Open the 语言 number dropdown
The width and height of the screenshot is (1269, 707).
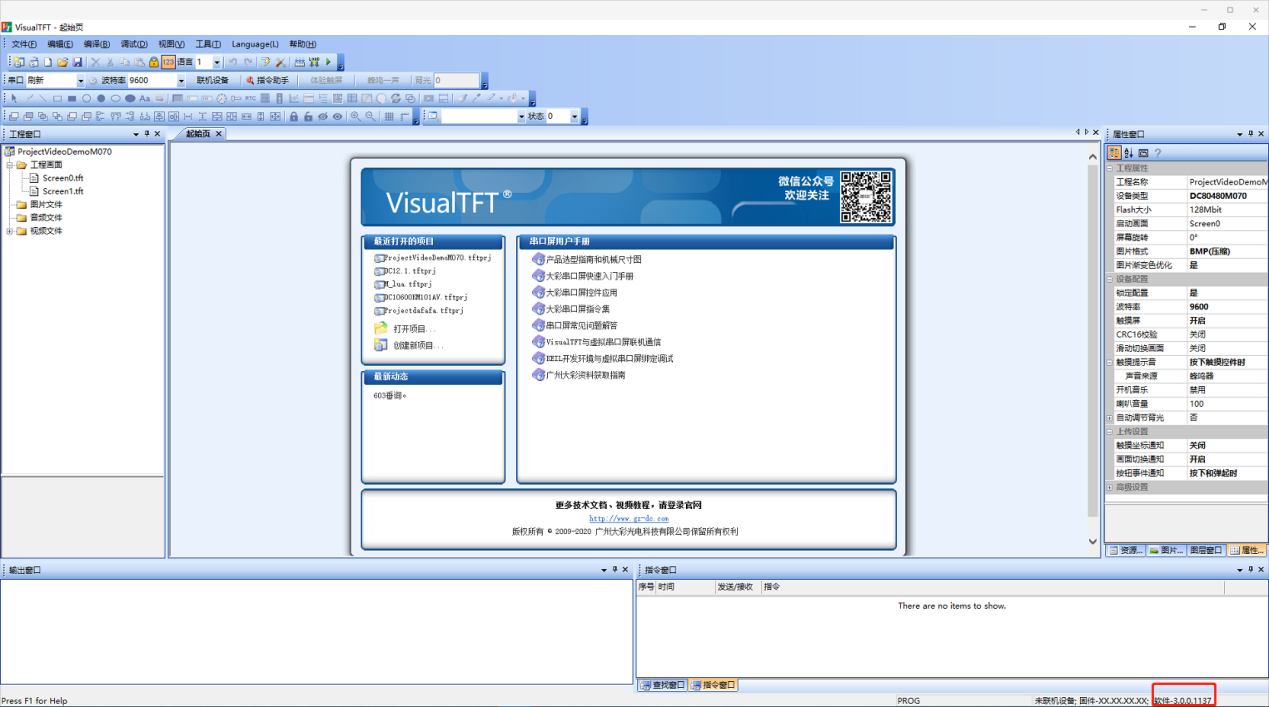tap(217, 62)
